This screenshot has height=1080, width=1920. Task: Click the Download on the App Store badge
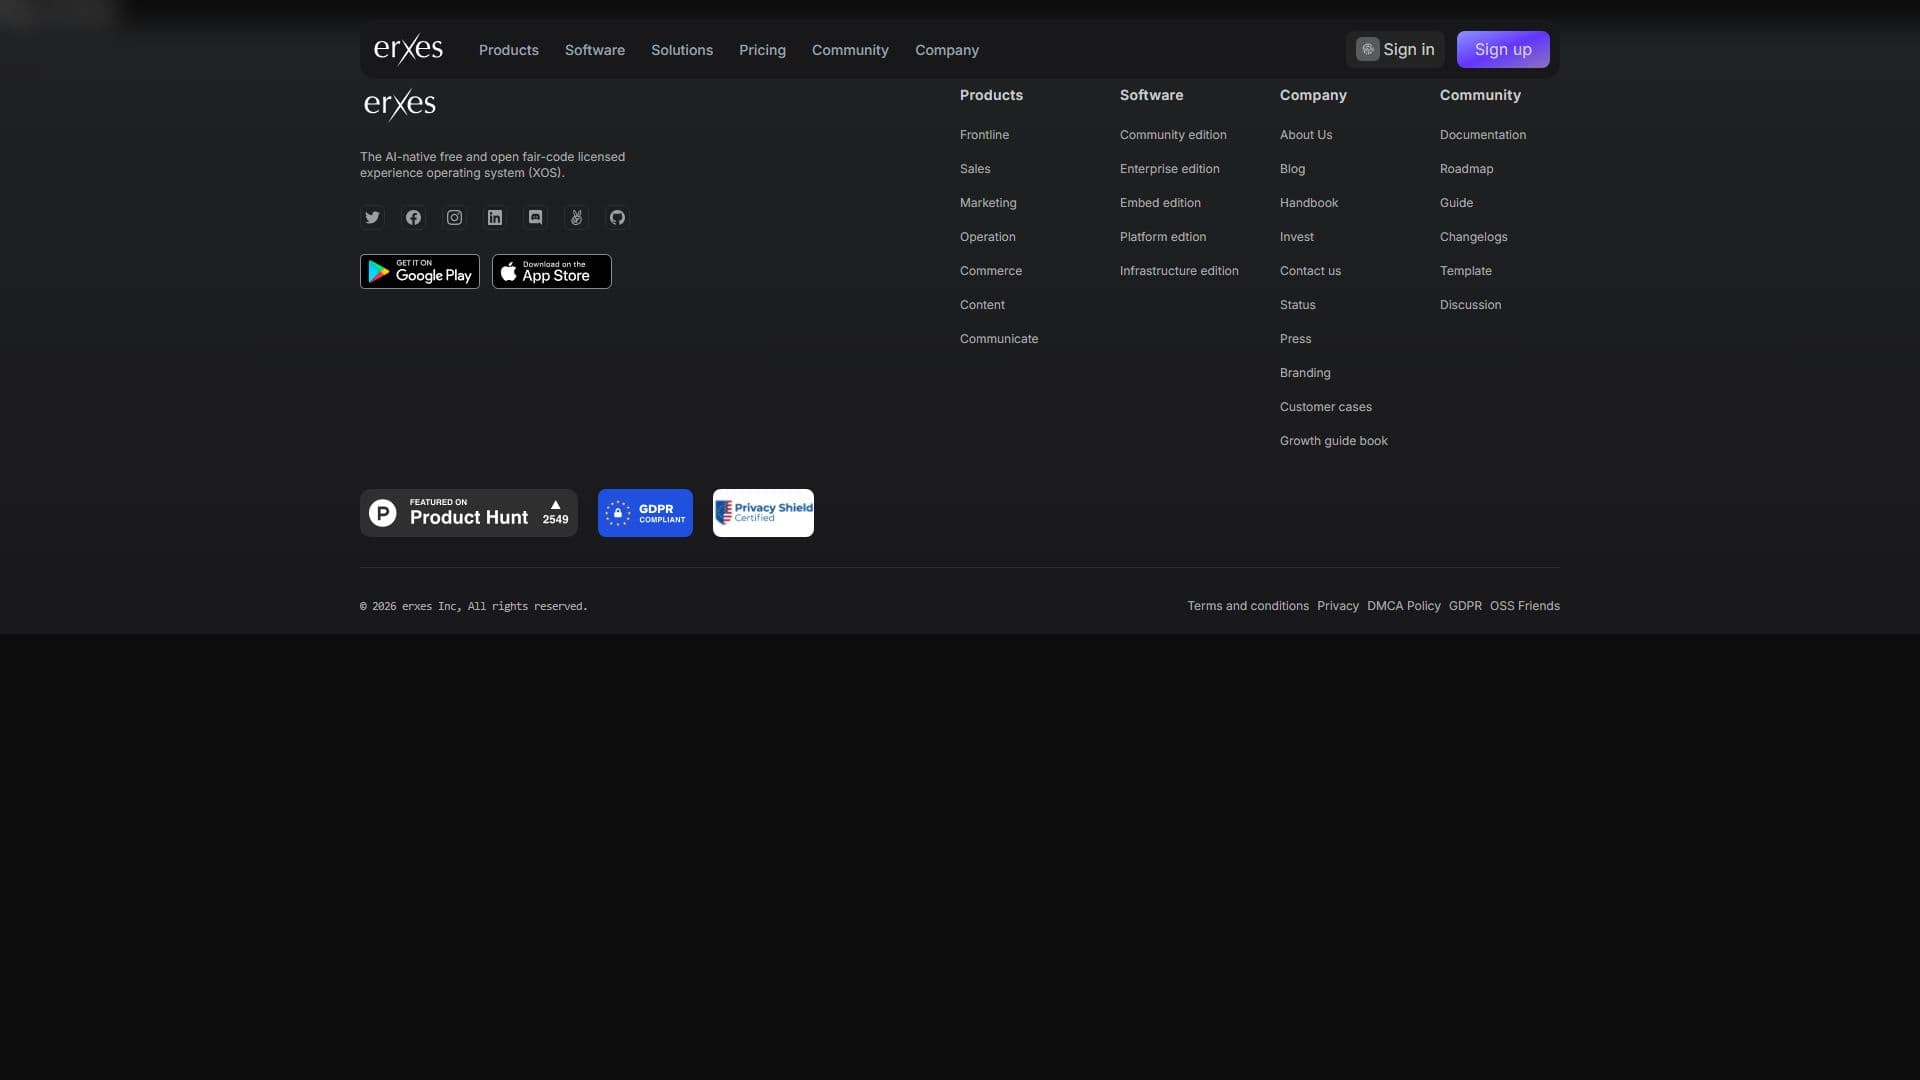tap(552, 272)
